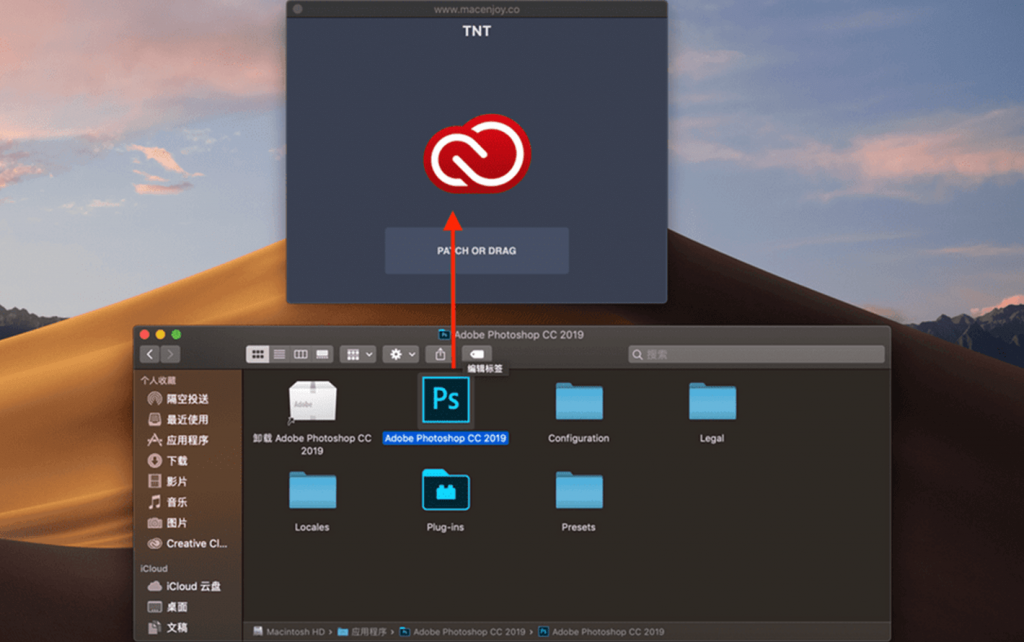The height and width of the screenshot is (642, 1024).
Task: Click the Legal folder name label
Action: point(712,438)
